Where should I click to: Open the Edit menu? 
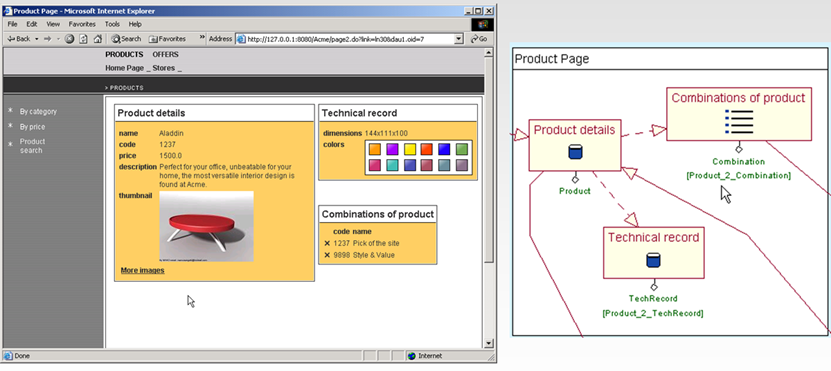coord(32,24)
